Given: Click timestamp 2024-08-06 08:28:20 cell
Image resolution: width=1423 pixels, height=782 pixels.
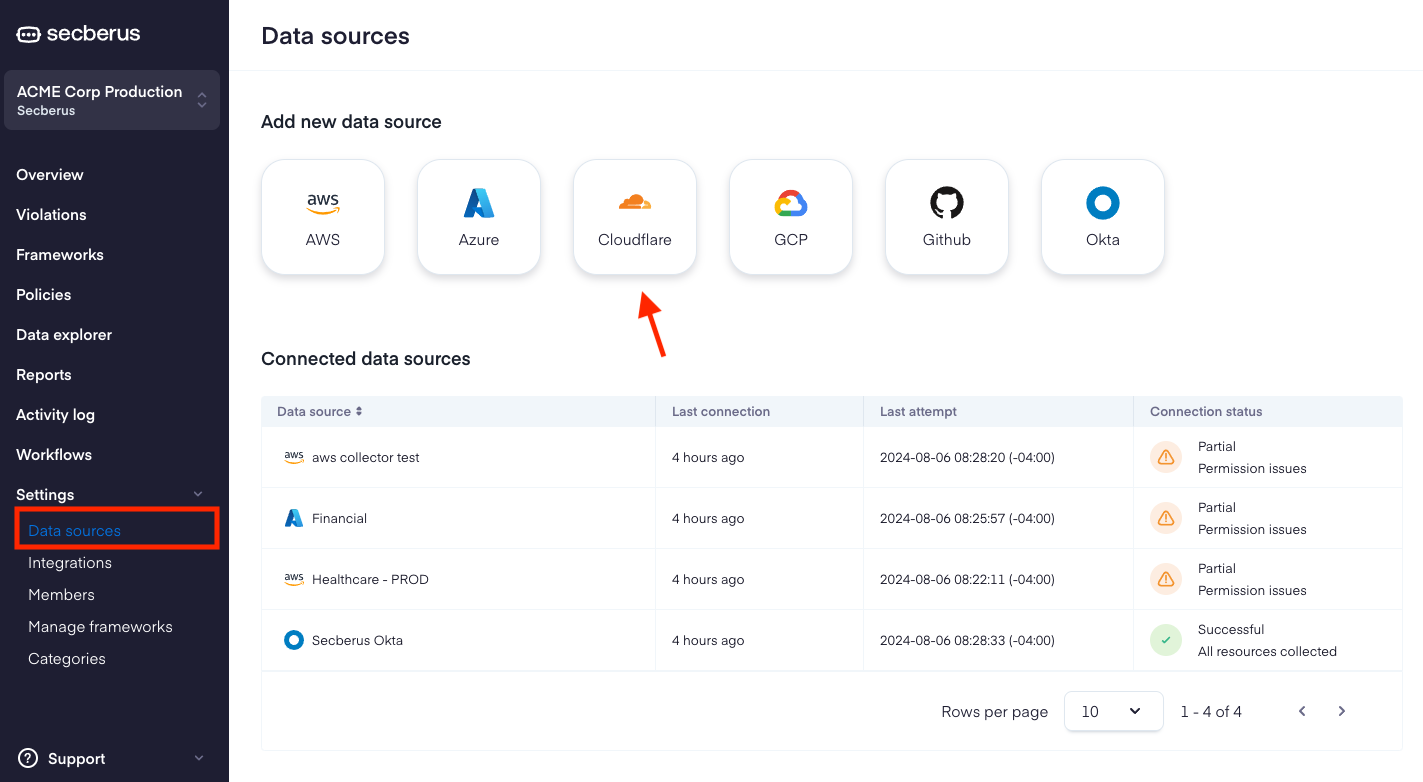Looking at the screenshot, I should pyautogui.click(x=967, y=457).
